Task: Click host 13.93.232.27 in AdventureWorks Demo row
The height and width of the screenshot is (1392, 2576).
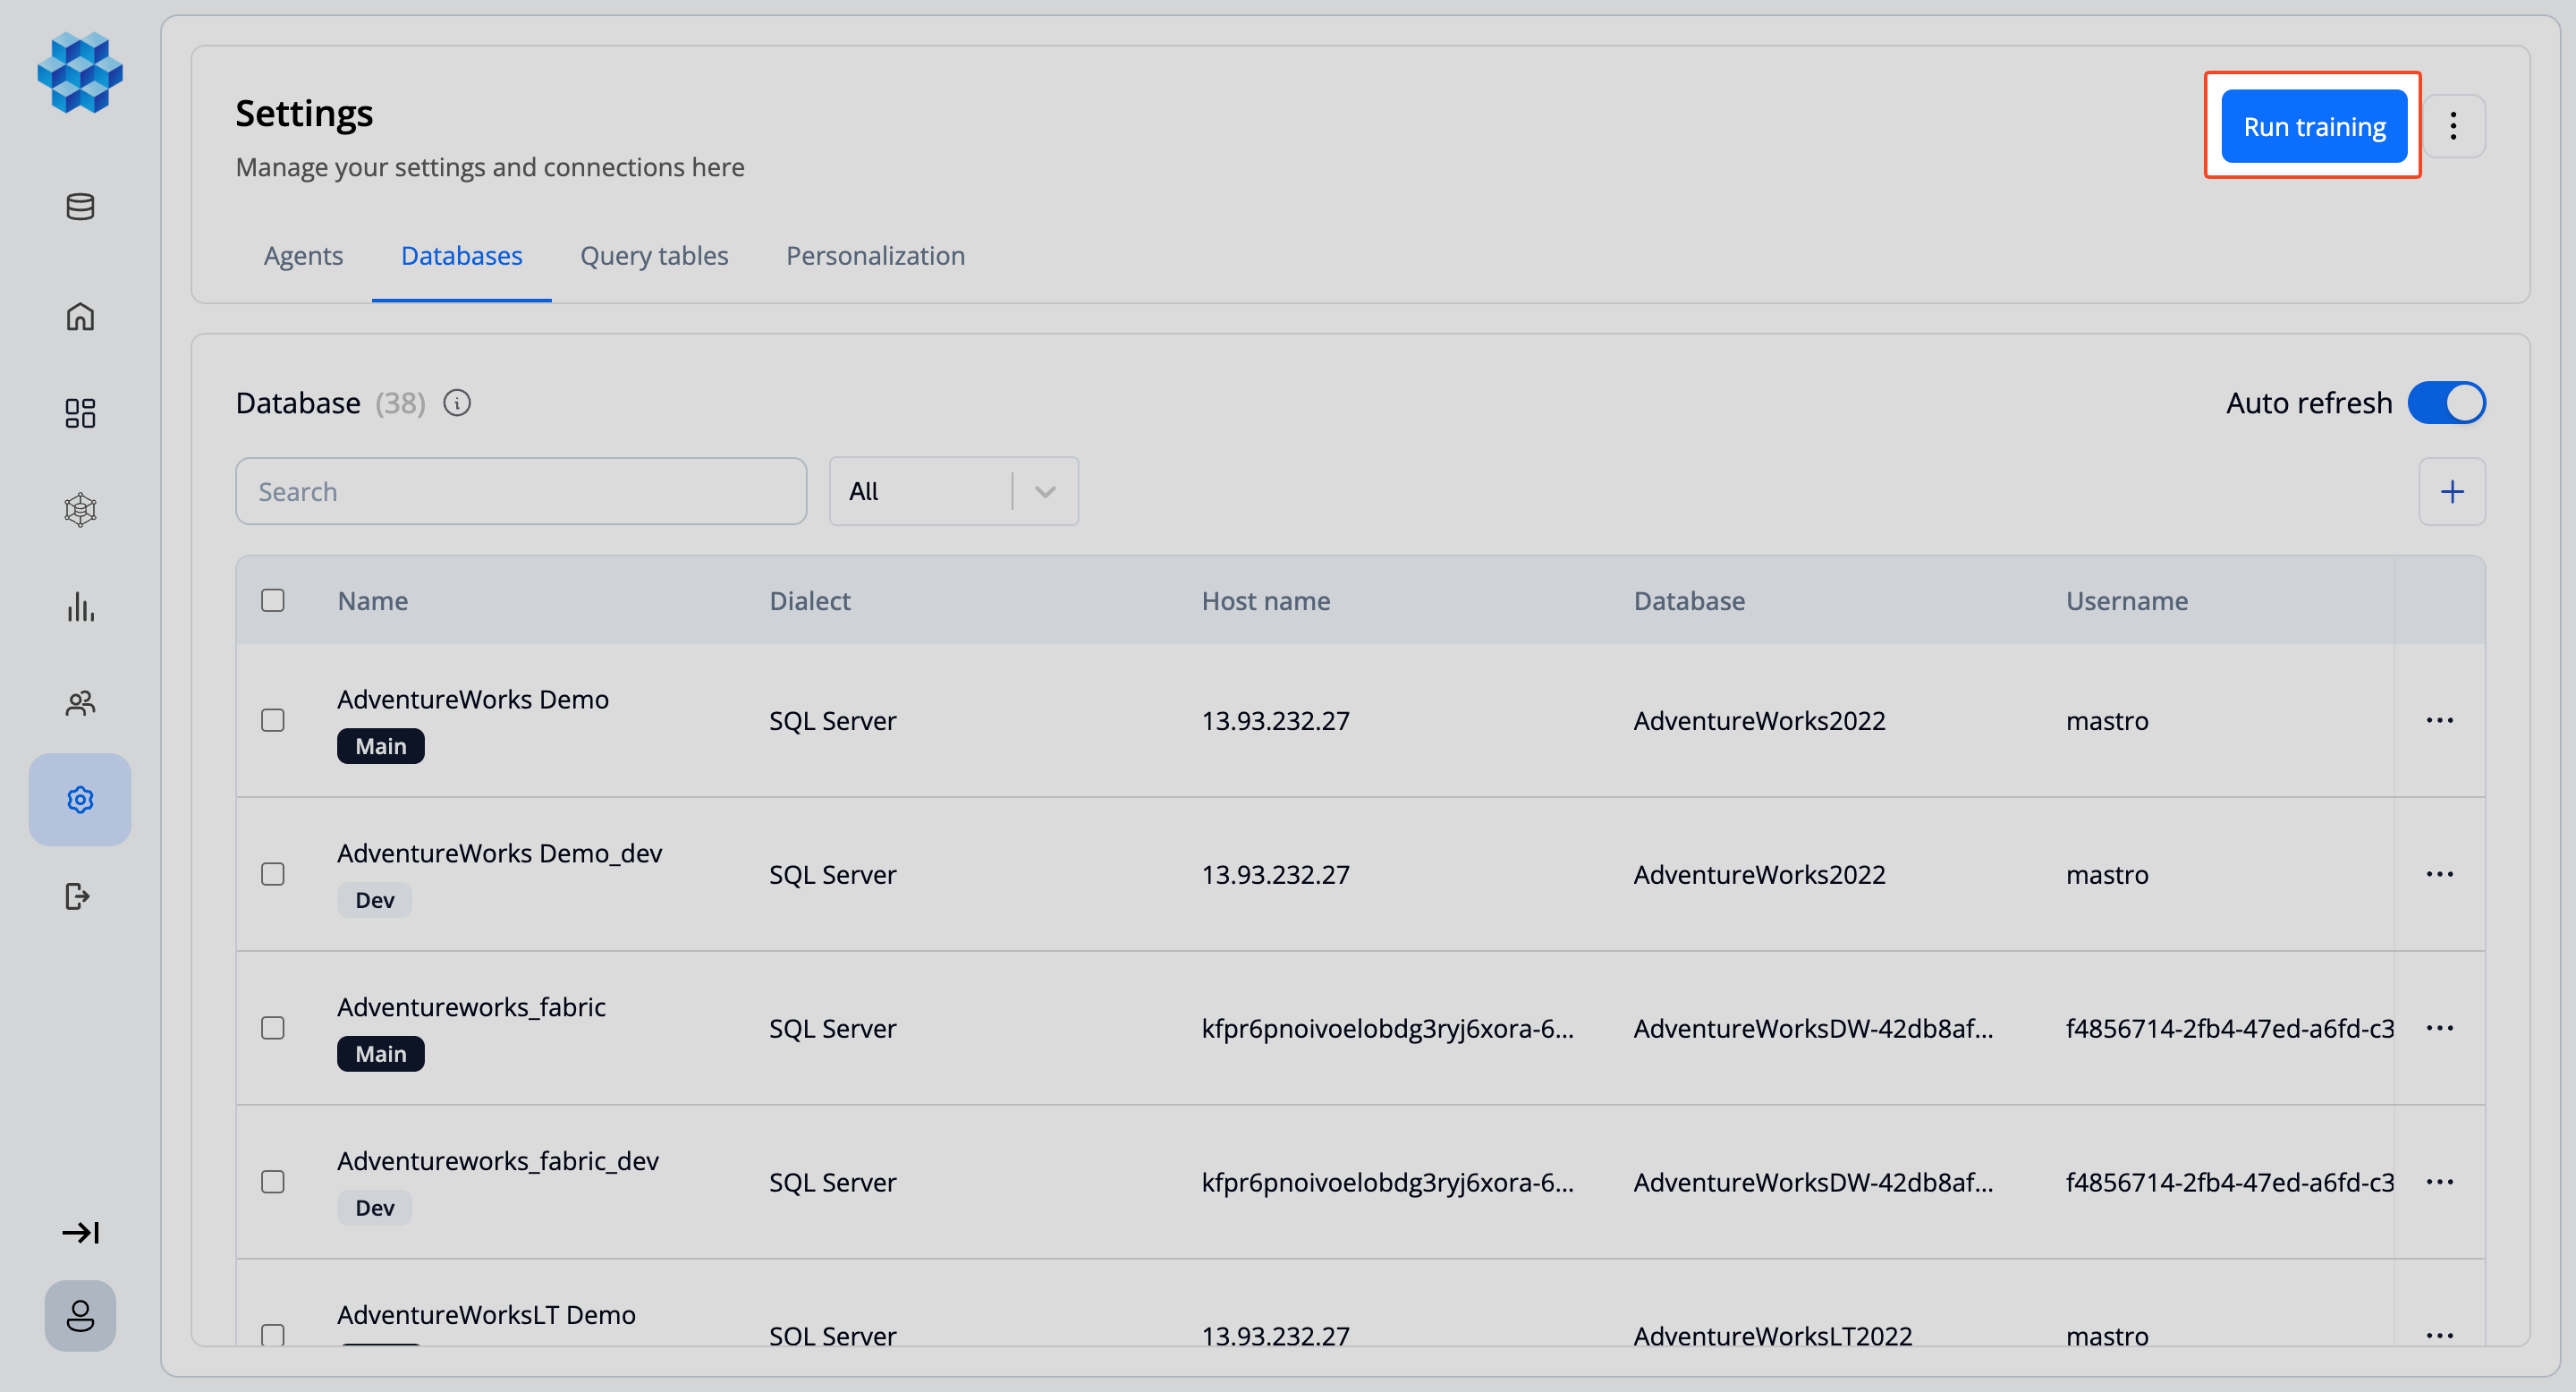Action: point(1275,721)
